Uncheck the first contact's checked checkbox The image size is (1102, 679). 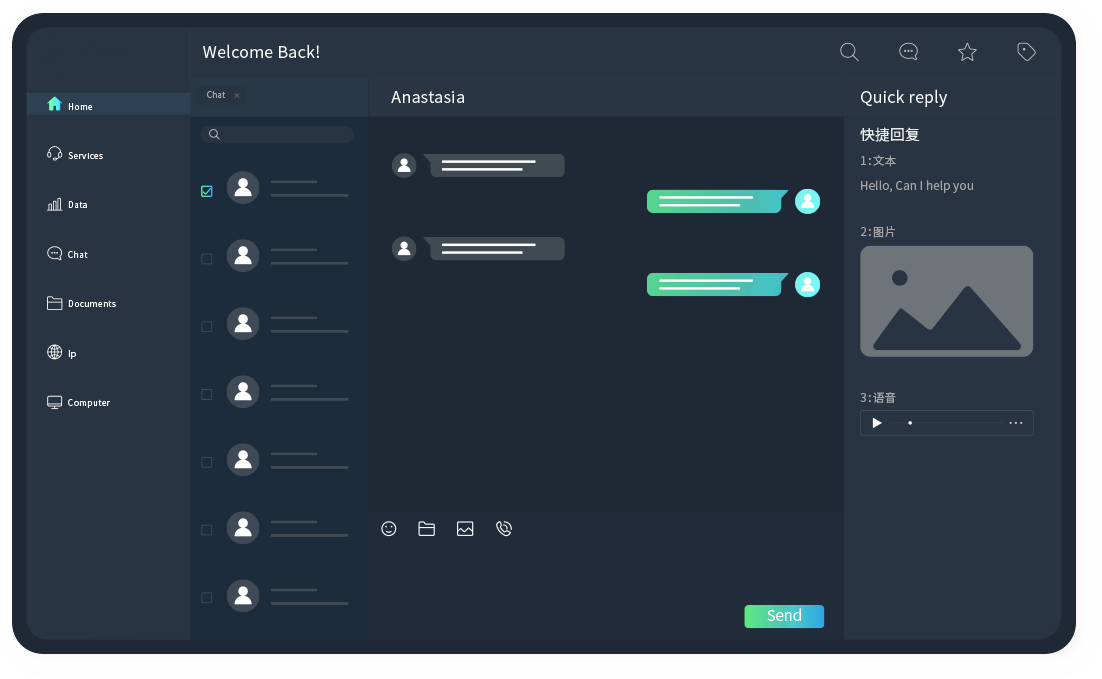point(207,191)
